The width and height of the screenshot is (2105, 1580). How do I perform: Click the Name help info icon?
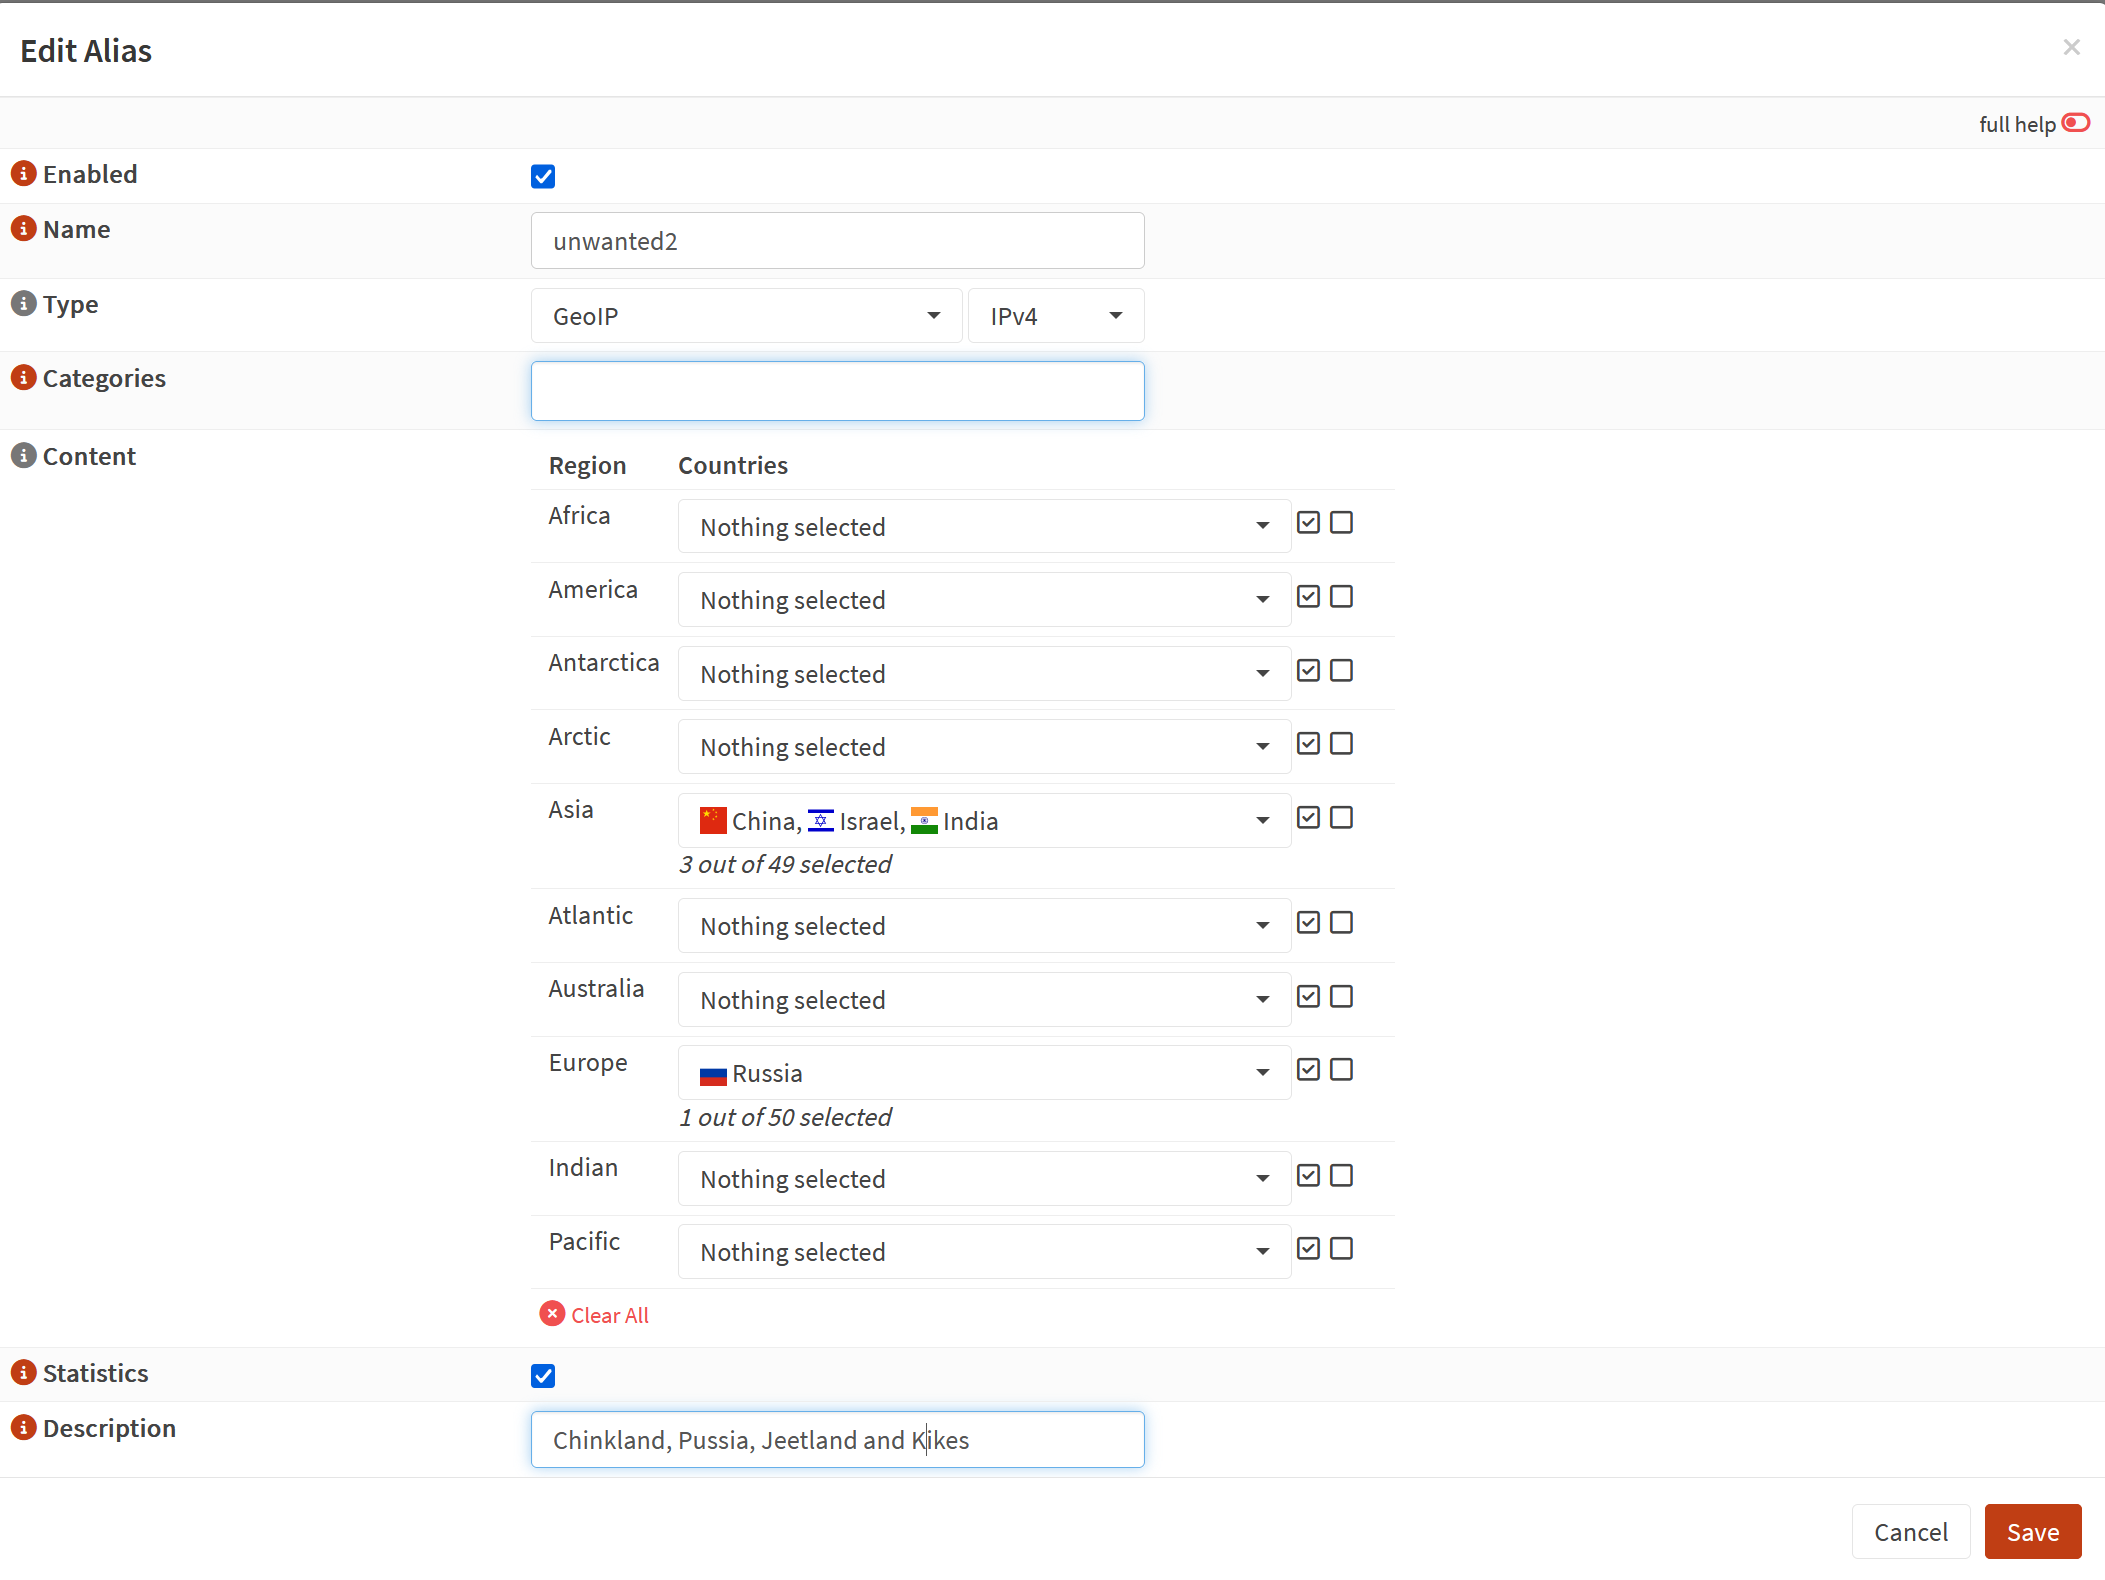point(23,229)
